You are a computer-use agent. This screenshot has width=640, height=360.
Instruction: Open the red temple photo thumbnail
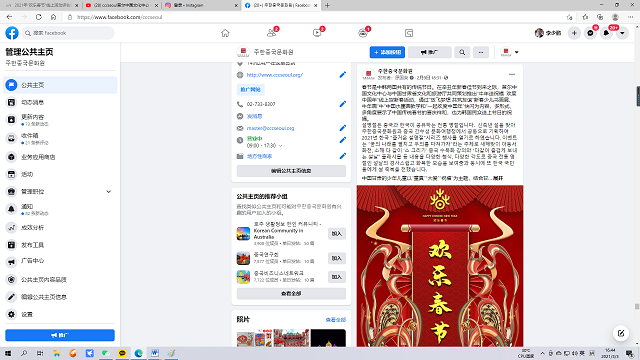pos(291,338)
